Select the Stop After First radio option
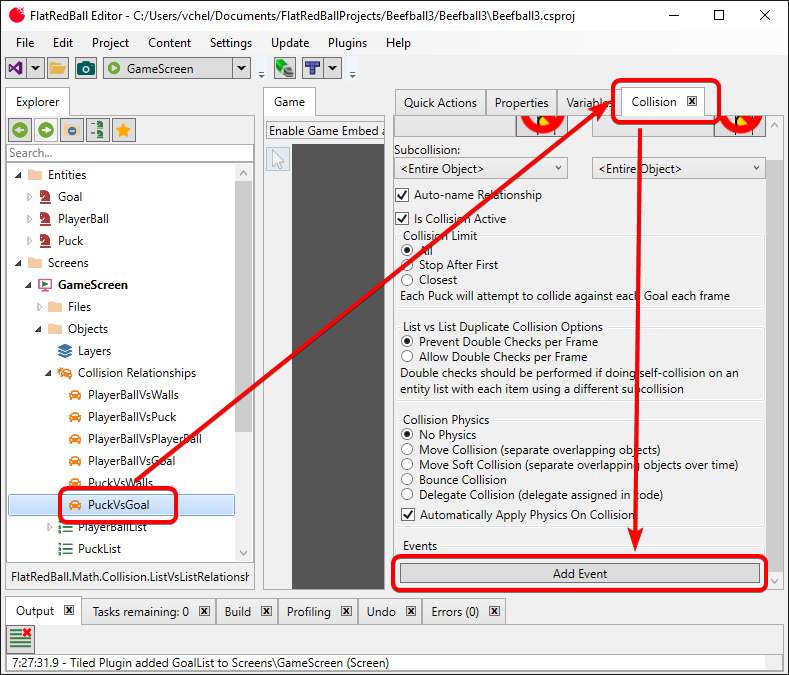This screenshot has width=789, height=675. [408, 265]
